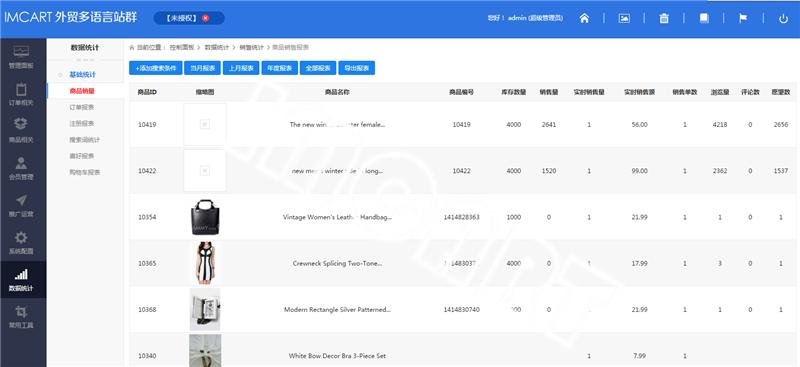Click the 销售量 column header

coord(548,92)
